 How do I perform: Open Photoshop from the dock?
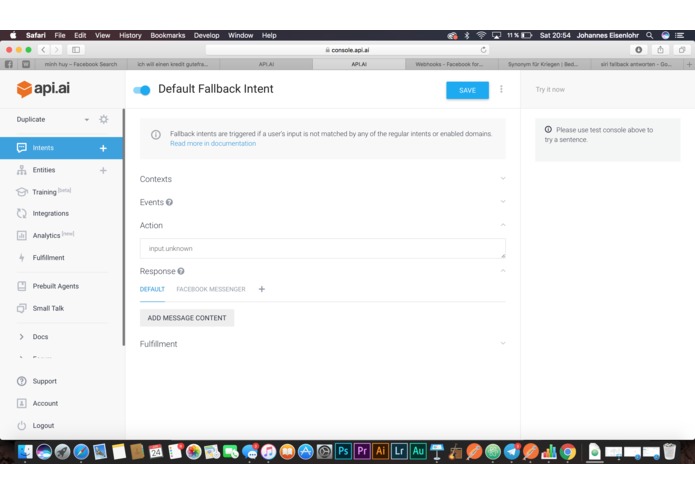(x=343, y=451)
